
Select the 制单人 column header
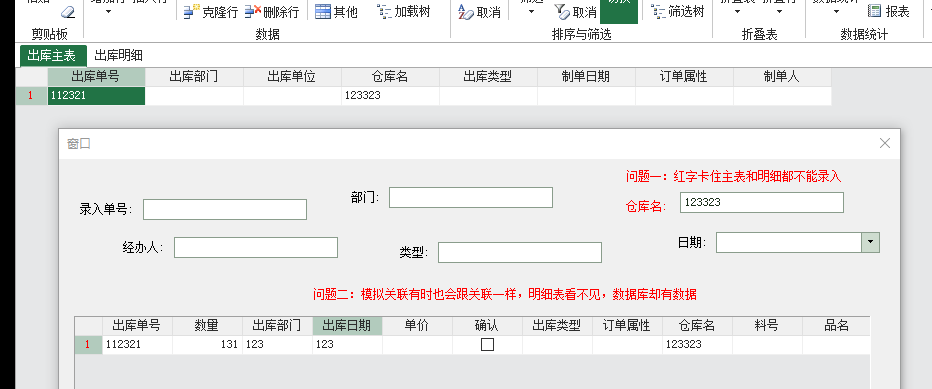pos(782,77)
